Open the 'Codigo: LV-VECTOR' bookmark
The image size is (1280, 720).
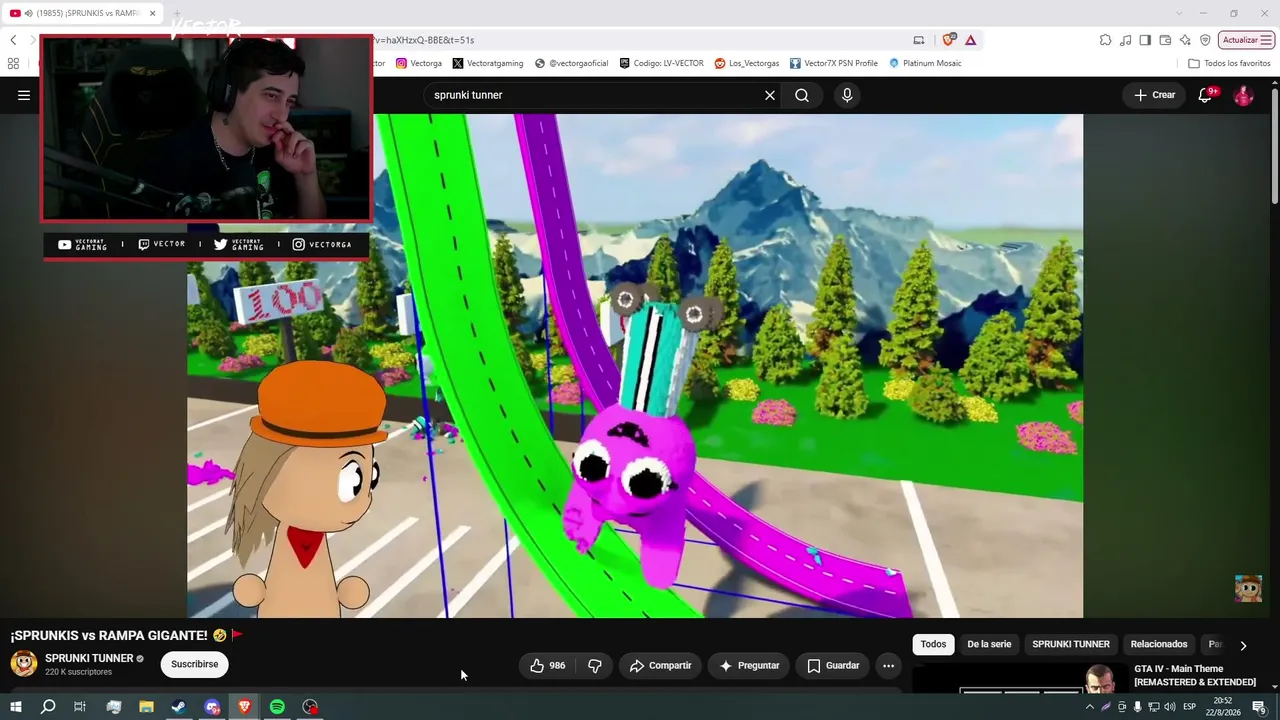[661, 63]
